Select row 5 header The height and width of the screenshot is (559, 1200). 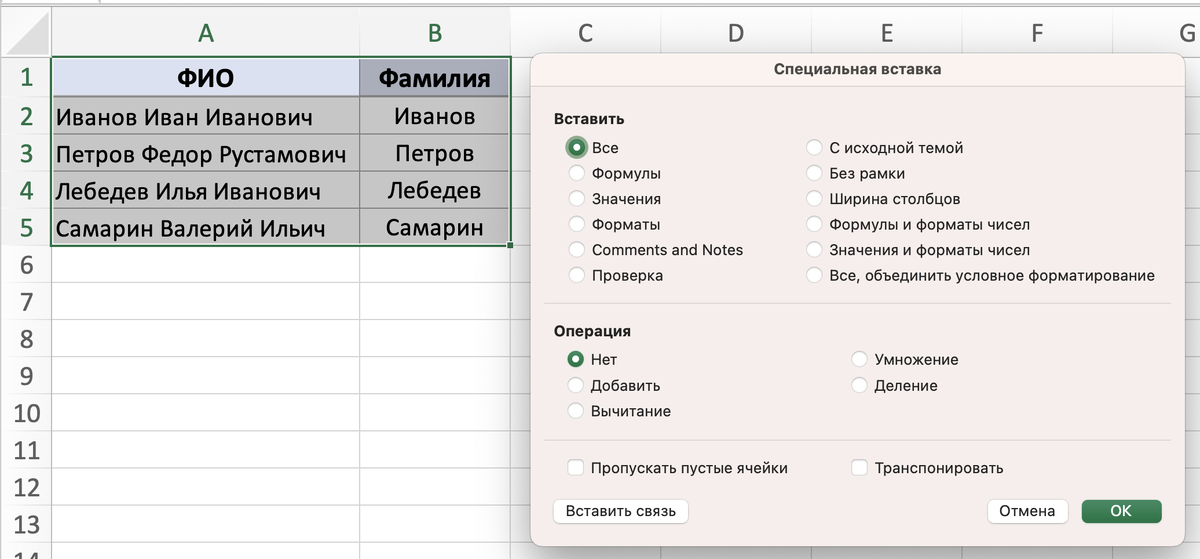26,228
